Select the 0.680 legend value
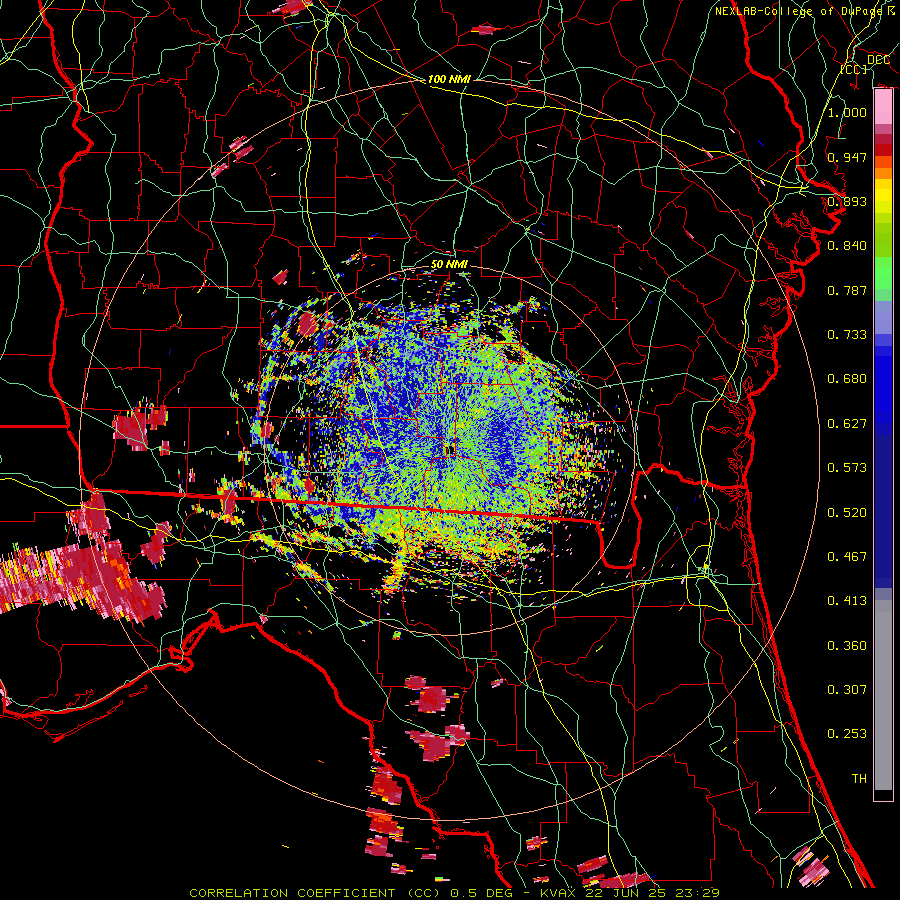900x900 pixels. (847, 379)
